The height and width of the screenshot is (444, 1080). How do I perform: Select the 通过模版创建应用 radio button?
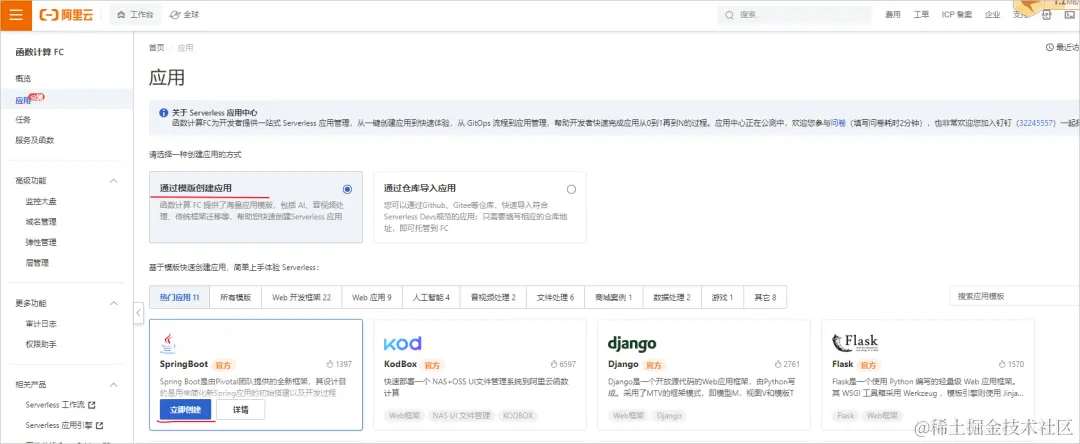click(x=347, y=189)
